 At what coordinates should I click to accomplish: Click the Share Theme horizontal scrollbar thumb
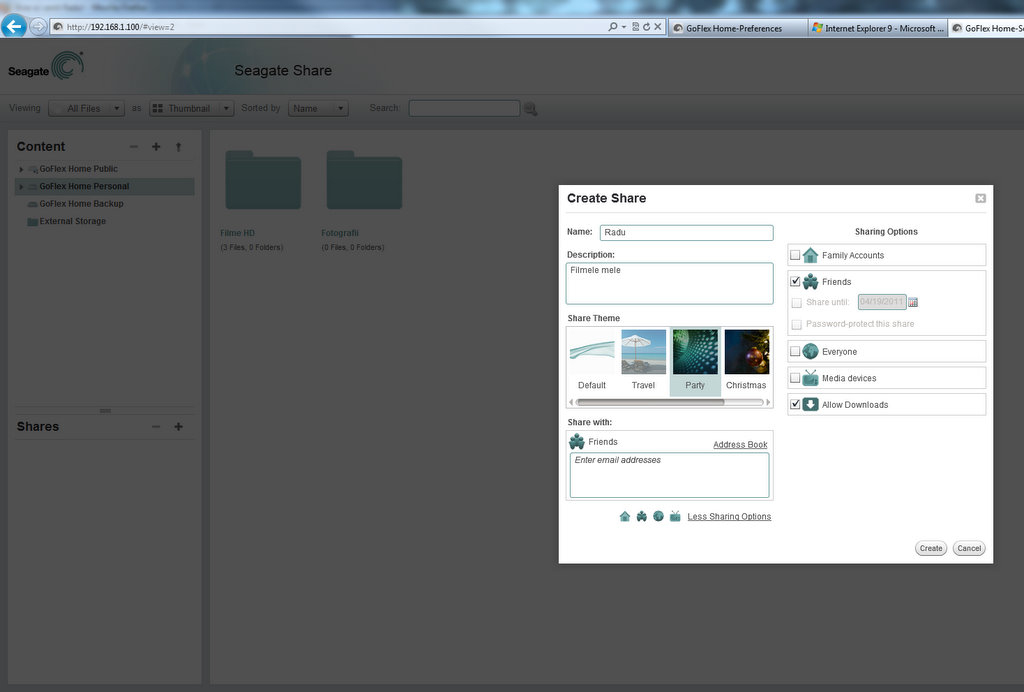650,402
